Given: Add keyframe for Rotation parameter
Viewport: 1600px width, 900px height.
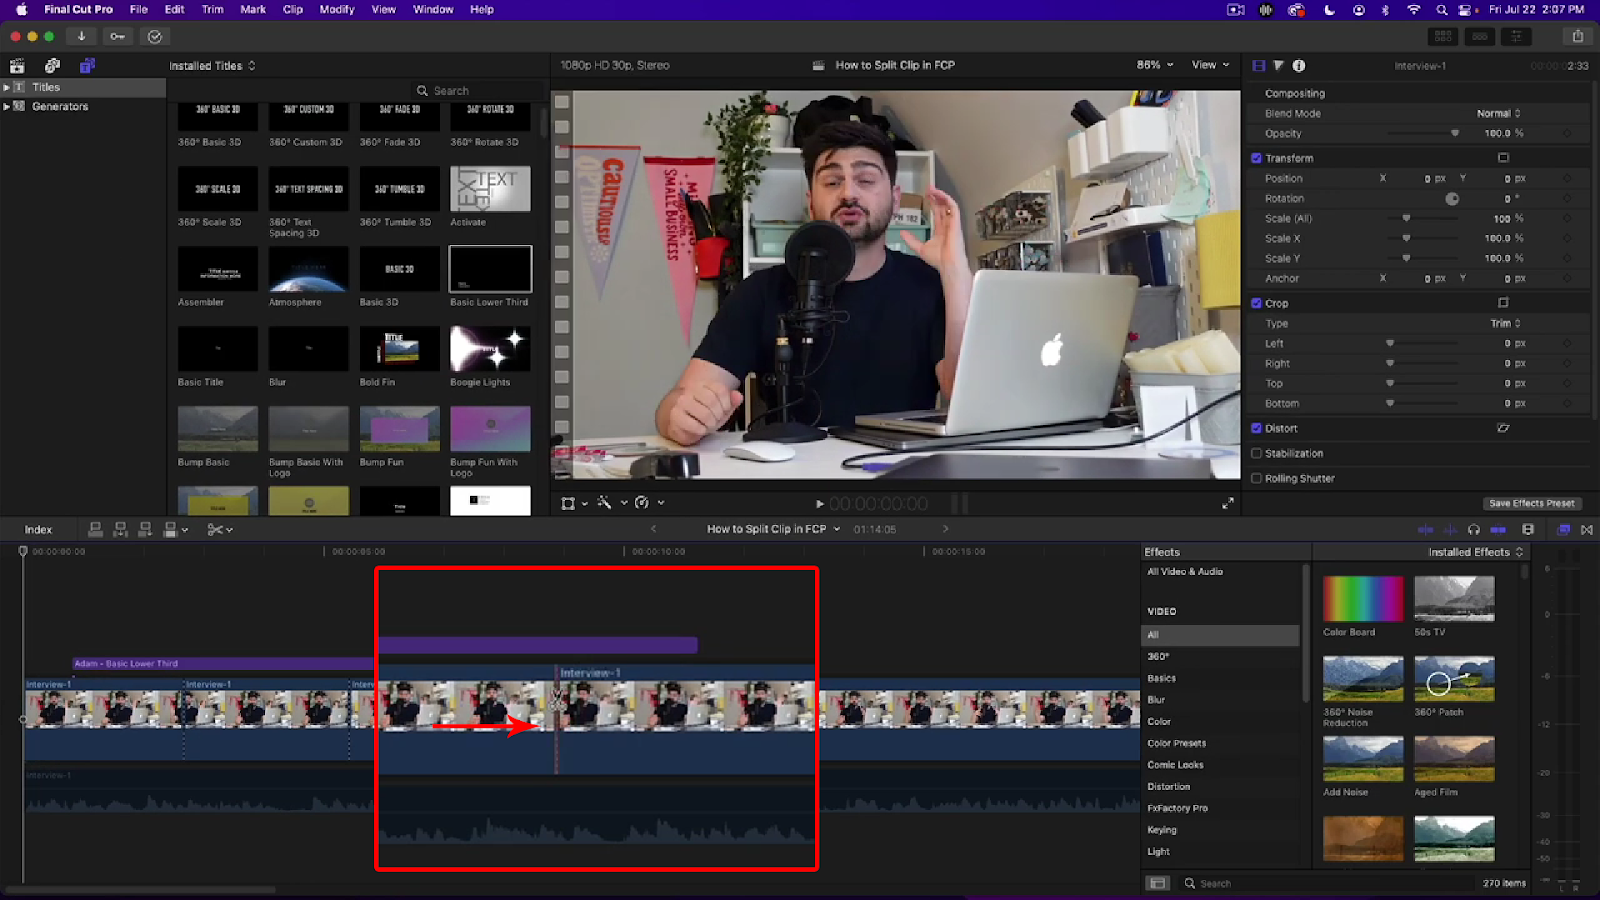Looking at the screenshot, I should [1567, 198].
